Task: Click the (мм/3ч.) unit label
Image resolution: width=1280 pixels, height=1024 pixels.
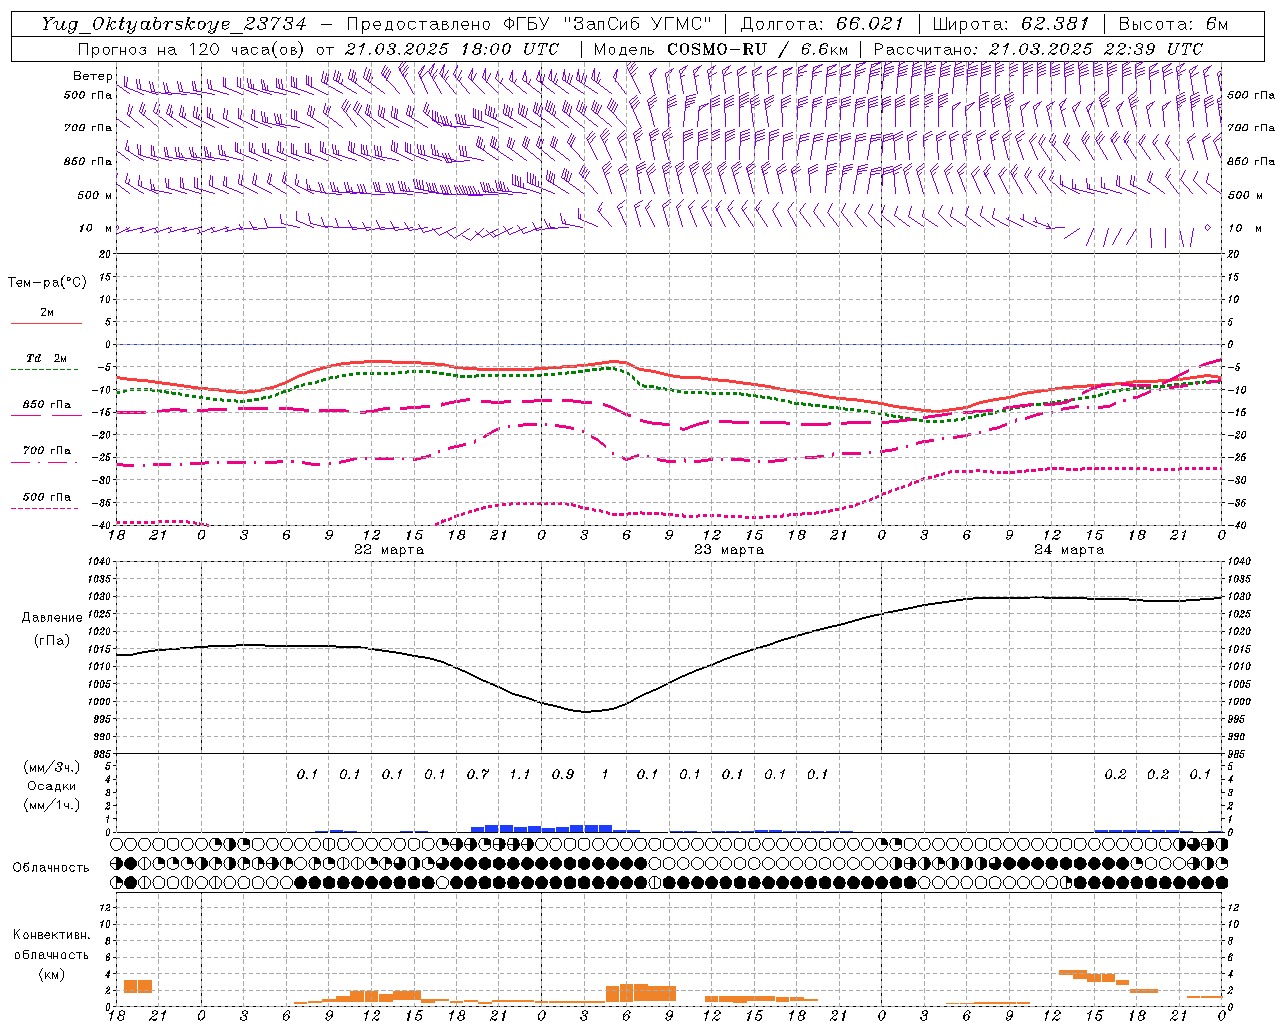Action: (52, 768)
